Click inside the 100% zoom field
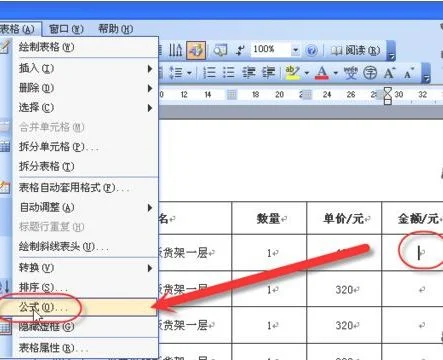 (271, 50)
